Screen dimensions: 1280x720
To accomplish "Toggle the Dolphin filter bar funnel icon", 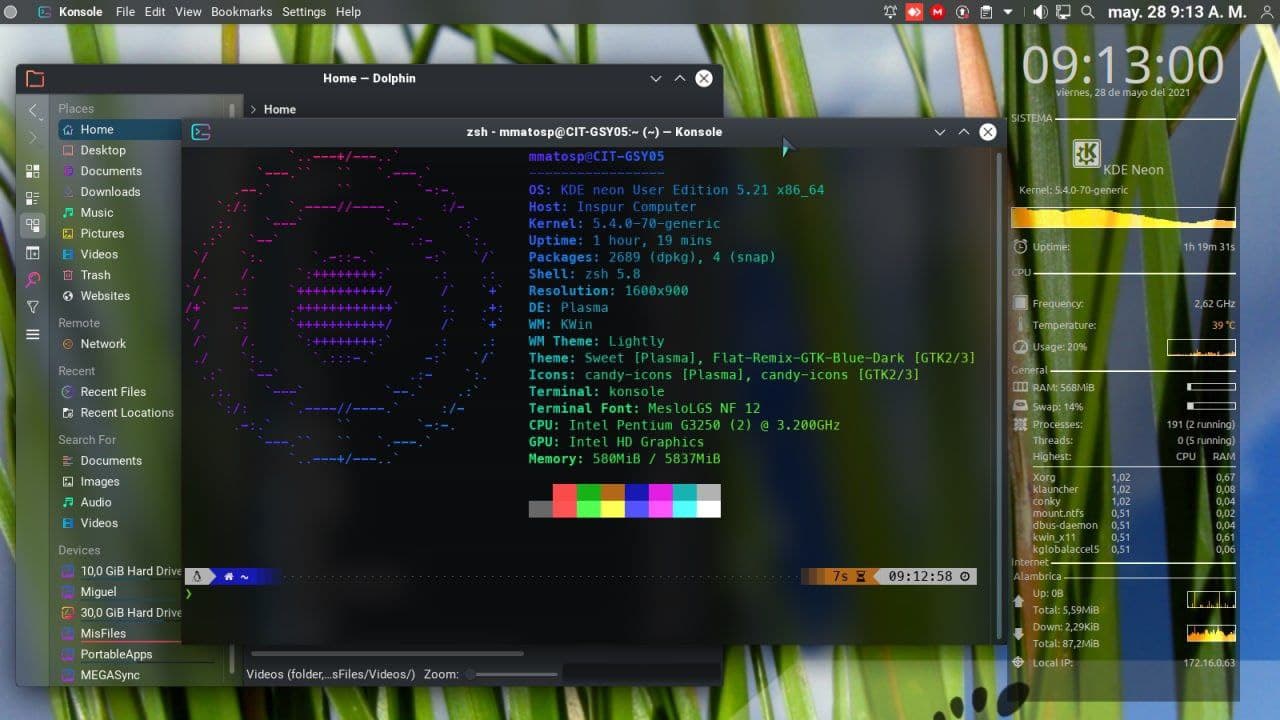I will pos(33,307).
